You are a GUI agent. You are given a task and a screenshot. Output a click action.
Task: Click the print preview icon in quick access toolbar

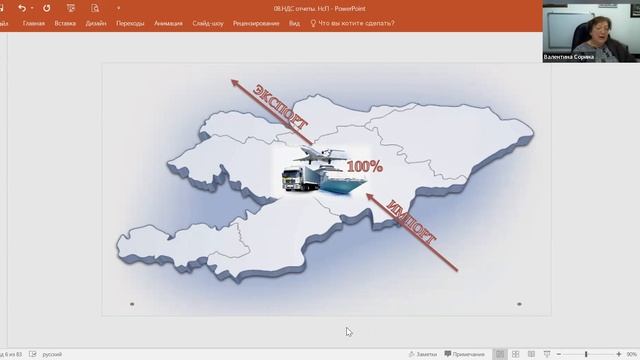(x=95, y=8)
